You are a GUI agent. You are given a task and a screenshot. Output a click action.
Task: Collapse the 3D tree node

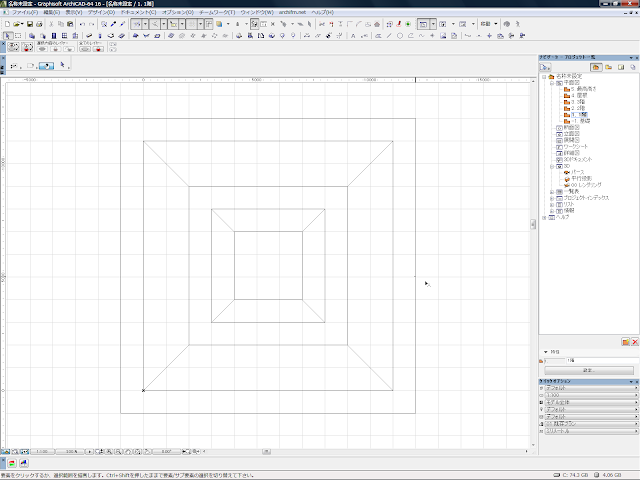(x=552, y=166)
